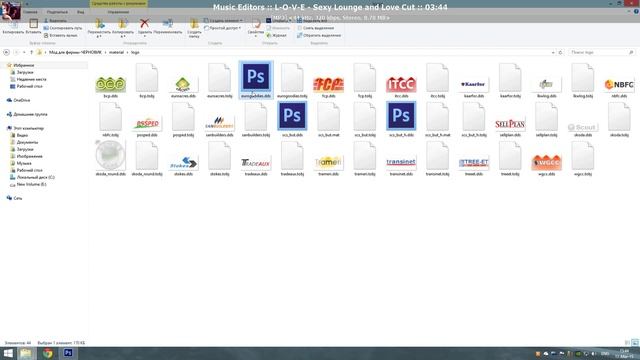The height and width of the screenshot is (360, 640).
Task: Select the kaarfor.dds logo file
Action: pyautogui.click(x=474, y=86)
